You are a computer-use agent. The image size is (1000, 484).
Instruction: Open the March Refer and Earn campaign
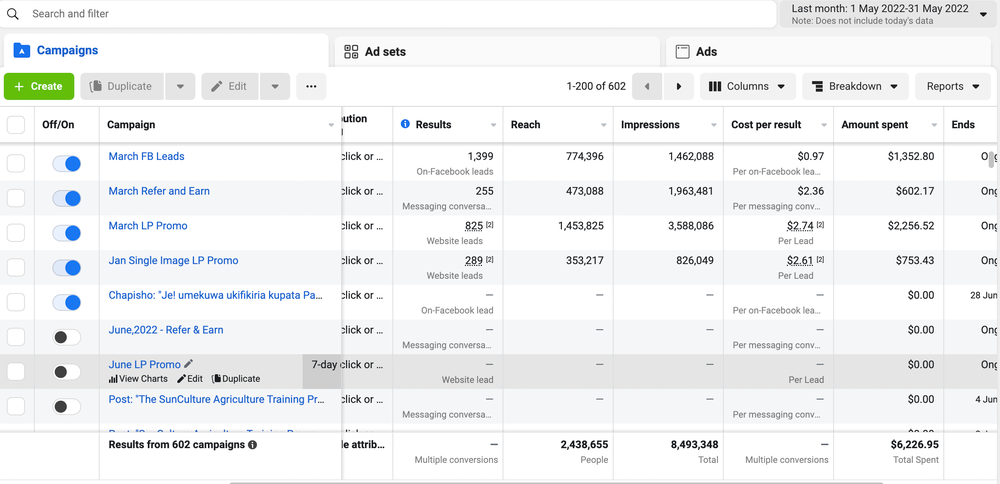(159, 191)
